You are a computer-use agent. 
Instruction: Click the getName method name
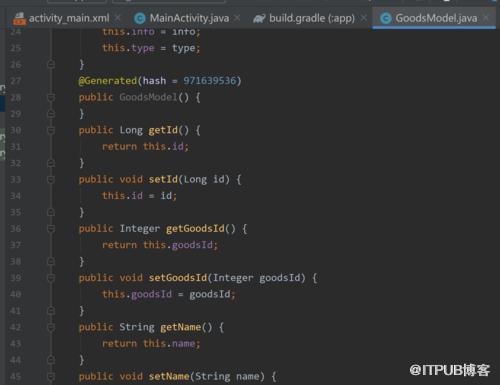tap(181, 327)
